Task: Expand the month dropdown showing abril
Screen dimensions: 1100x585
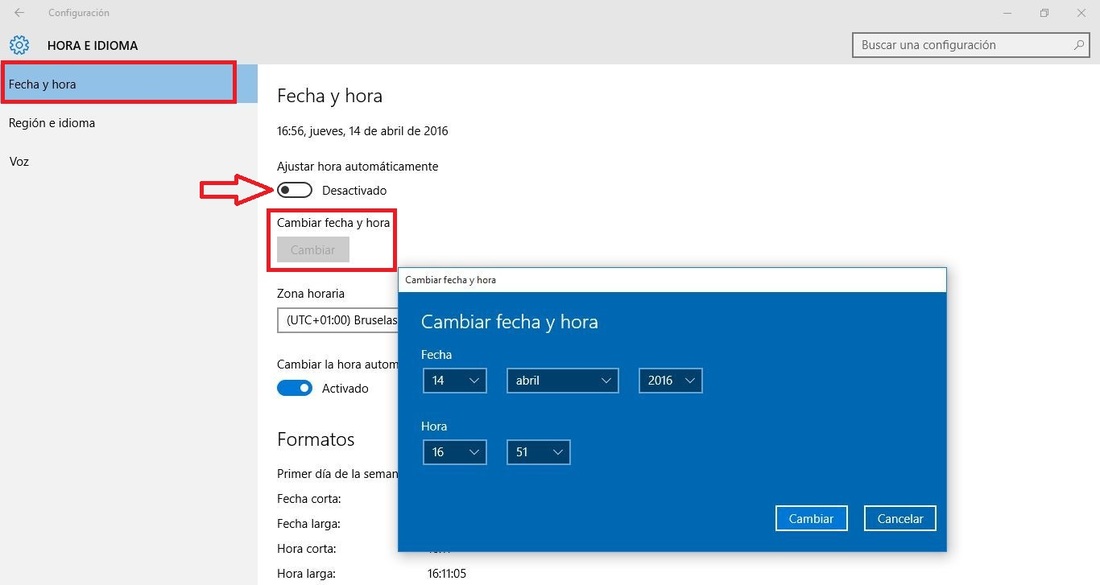Action: [563, 380]
